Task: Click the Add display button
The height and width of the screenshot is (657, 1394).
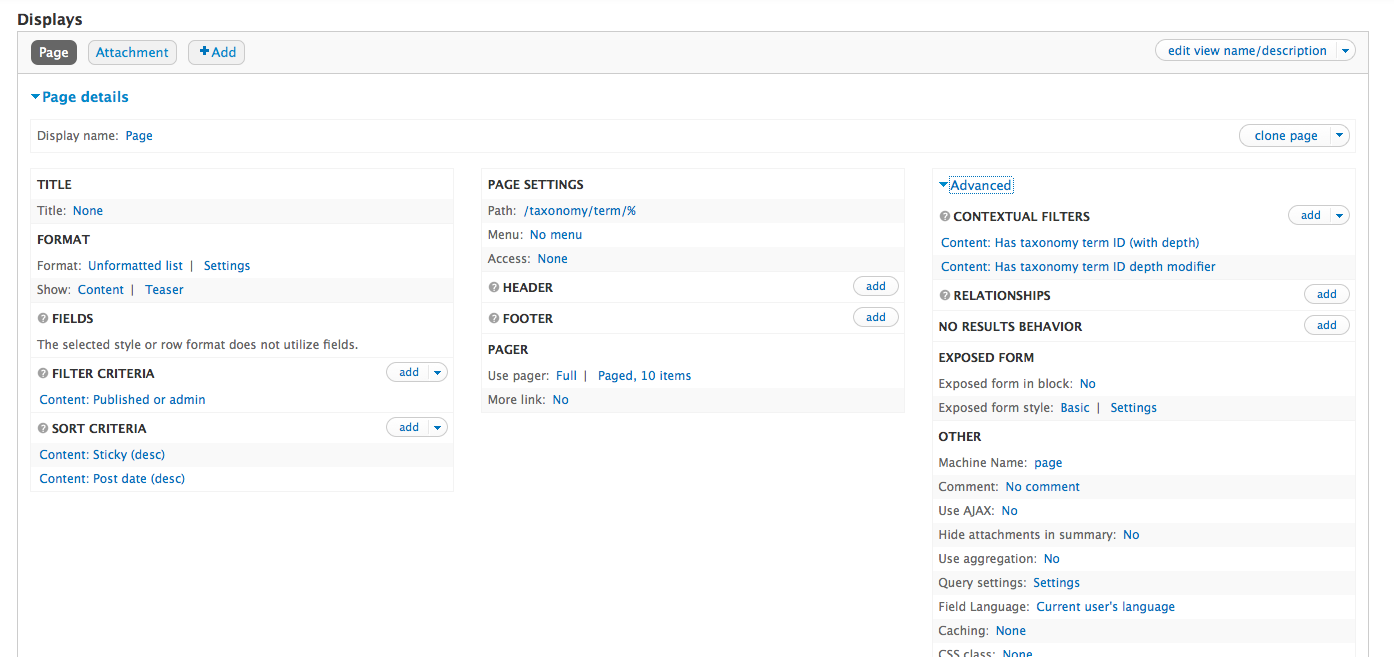Action: (x=217, y=53)
